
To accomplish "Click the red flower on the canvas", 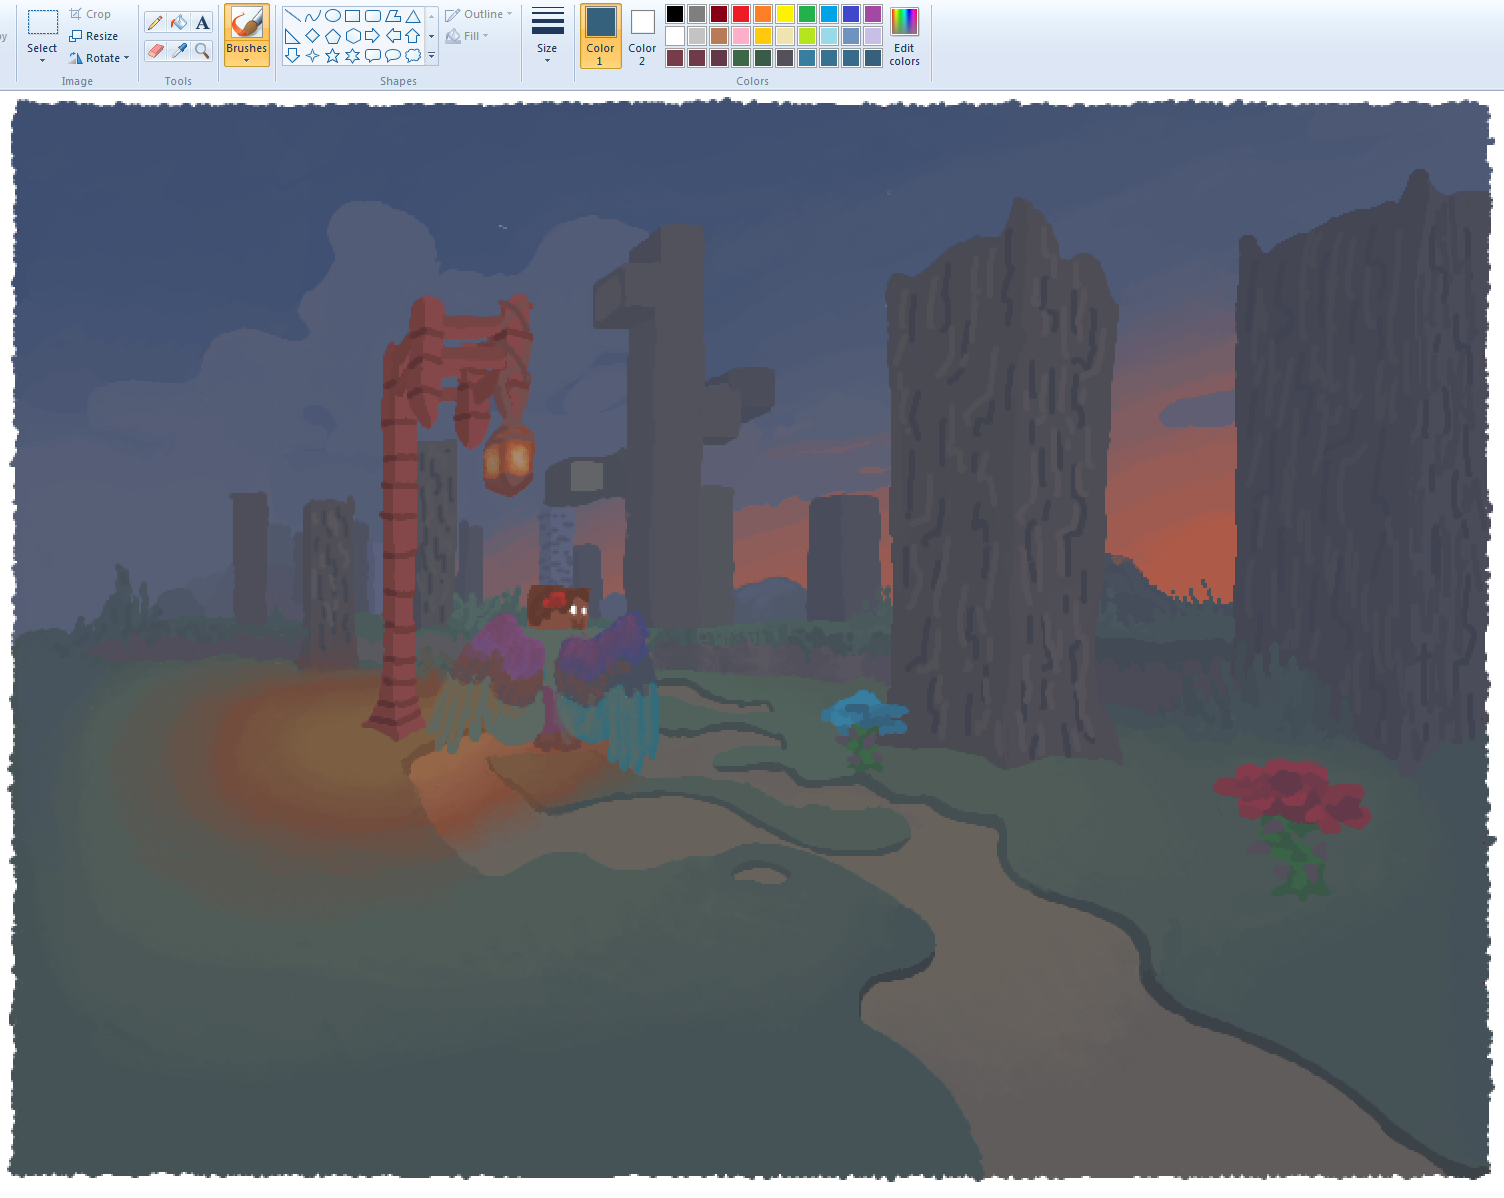I will [x=1291, y=792].
